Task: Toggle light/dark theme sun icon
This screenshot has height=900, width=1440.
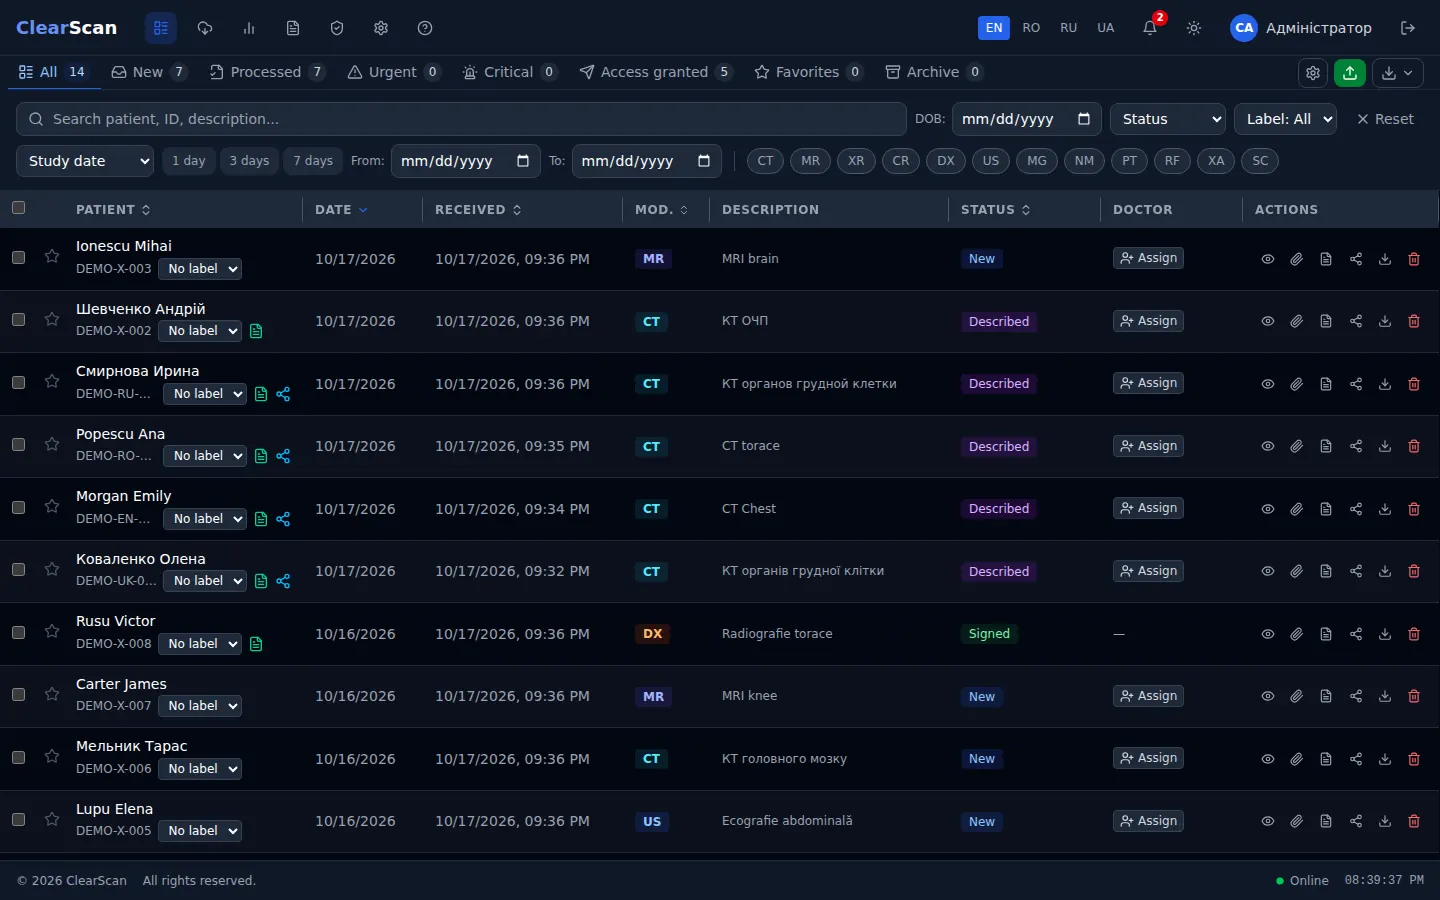Action: coord(1194,28)
